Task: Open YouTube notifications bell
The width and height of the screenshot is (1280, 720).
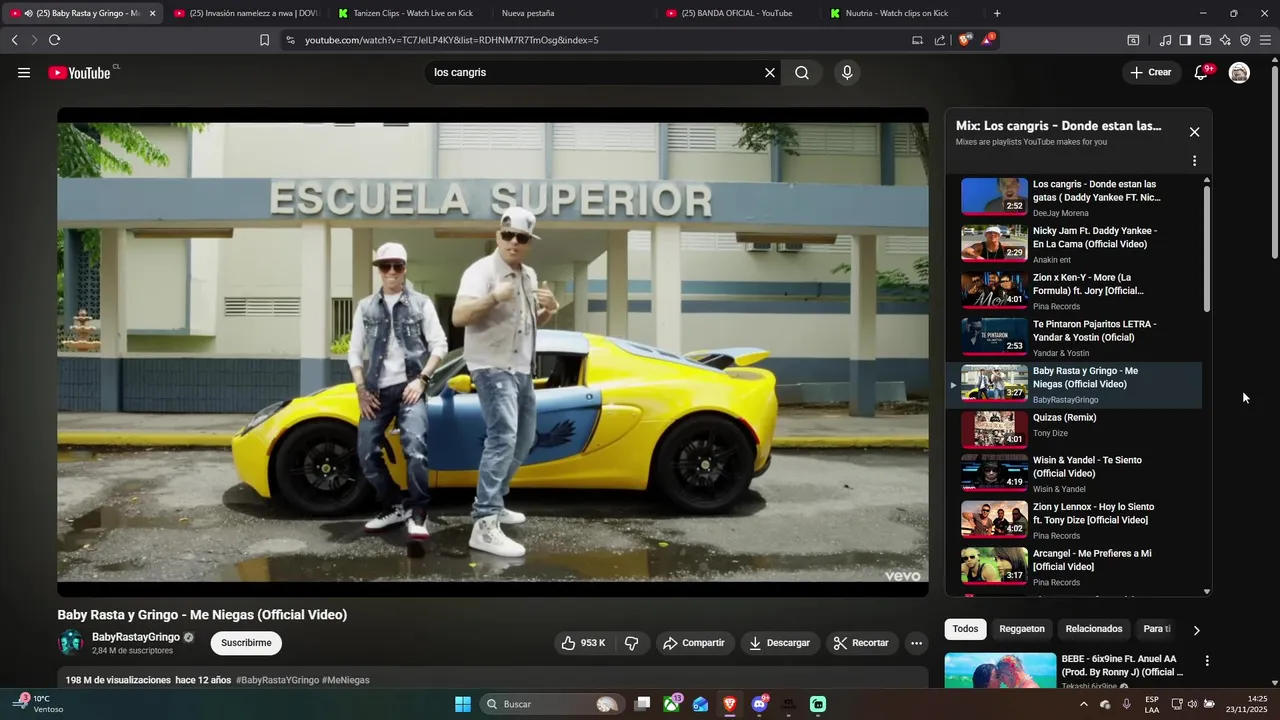Action: point(1202,72)
